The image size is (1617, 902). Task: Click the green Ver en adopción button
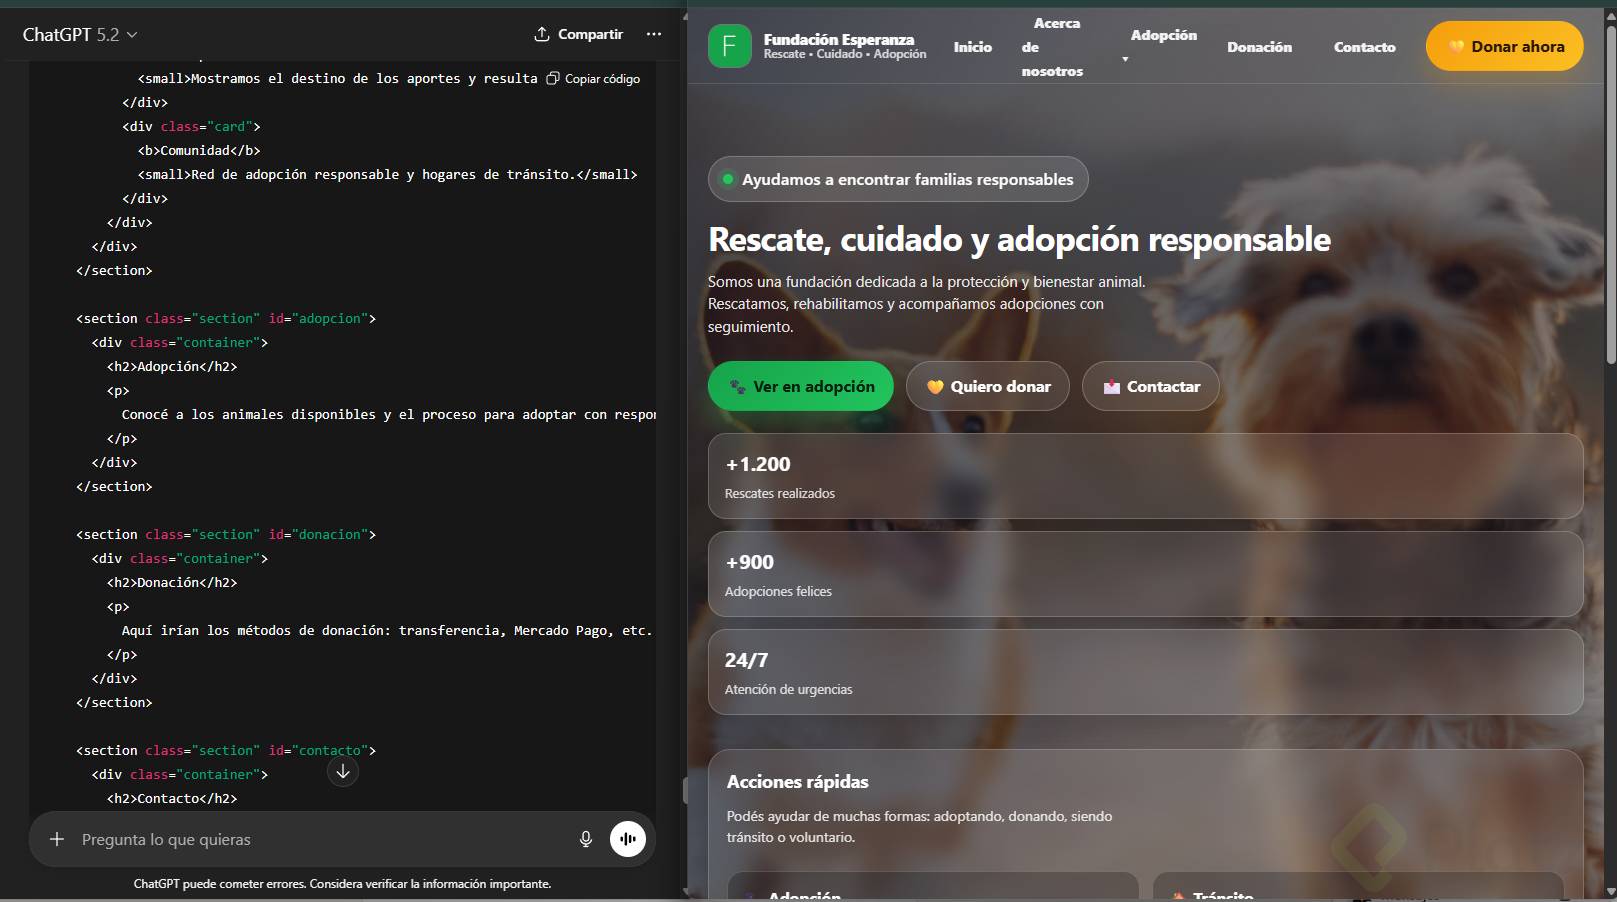(800, 386)
